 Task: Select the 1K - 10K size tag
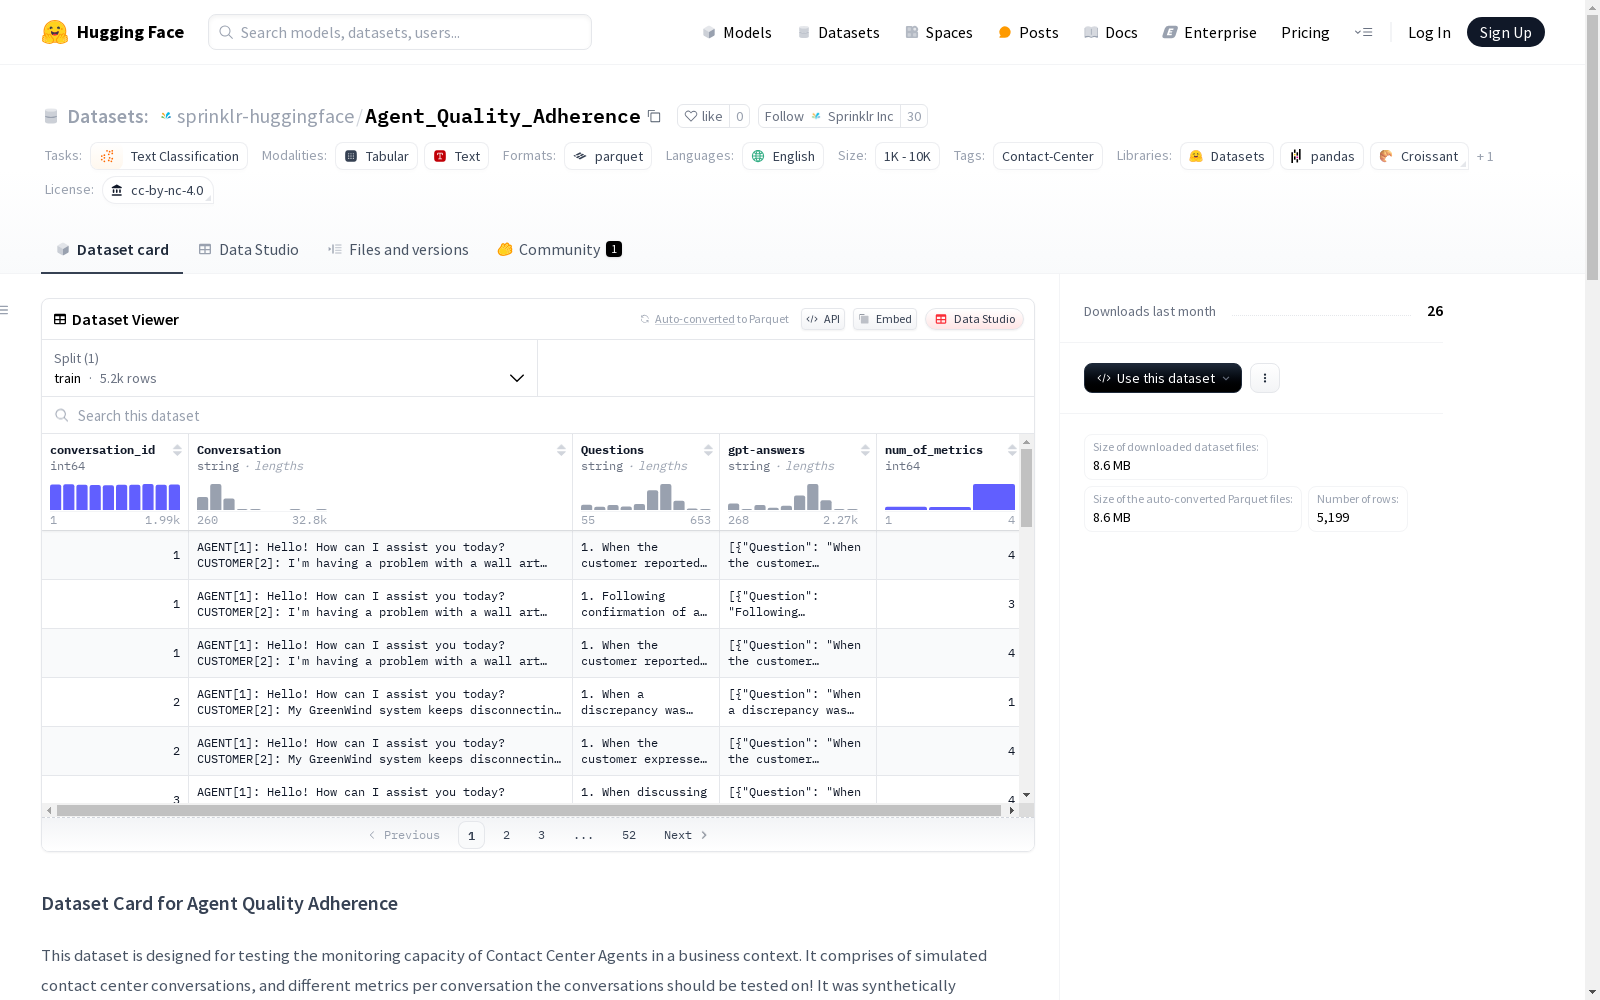tap(907, 156)
